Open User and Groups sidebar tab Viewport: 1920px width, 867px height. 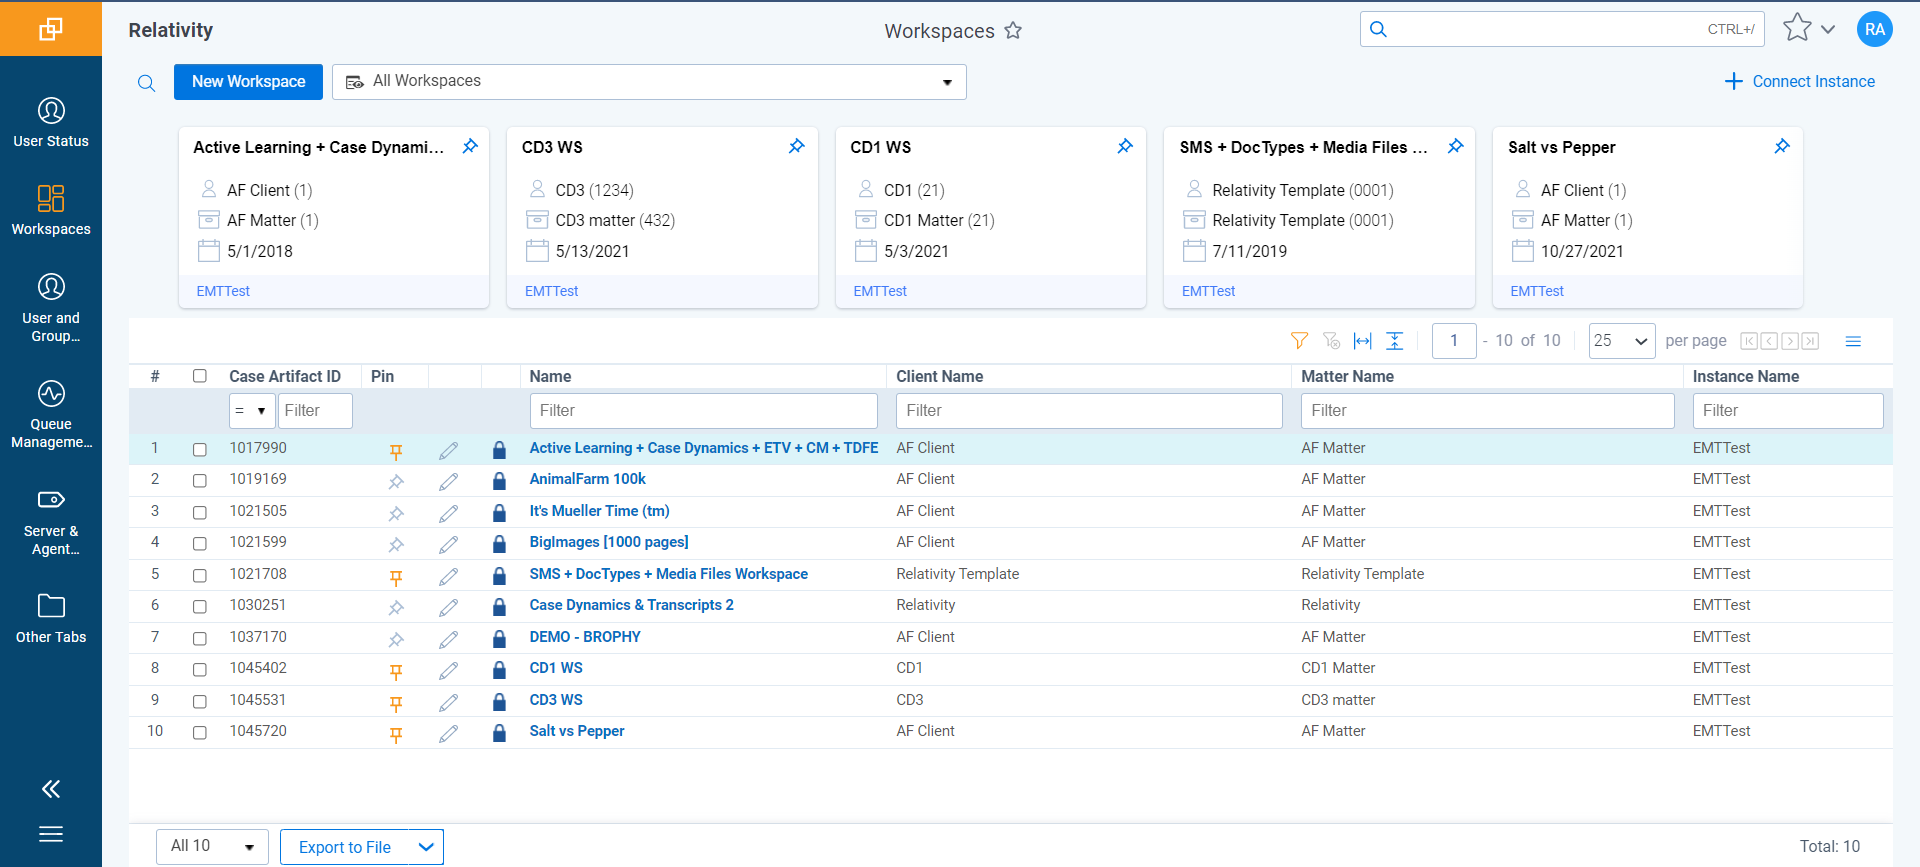coord(51,308)
